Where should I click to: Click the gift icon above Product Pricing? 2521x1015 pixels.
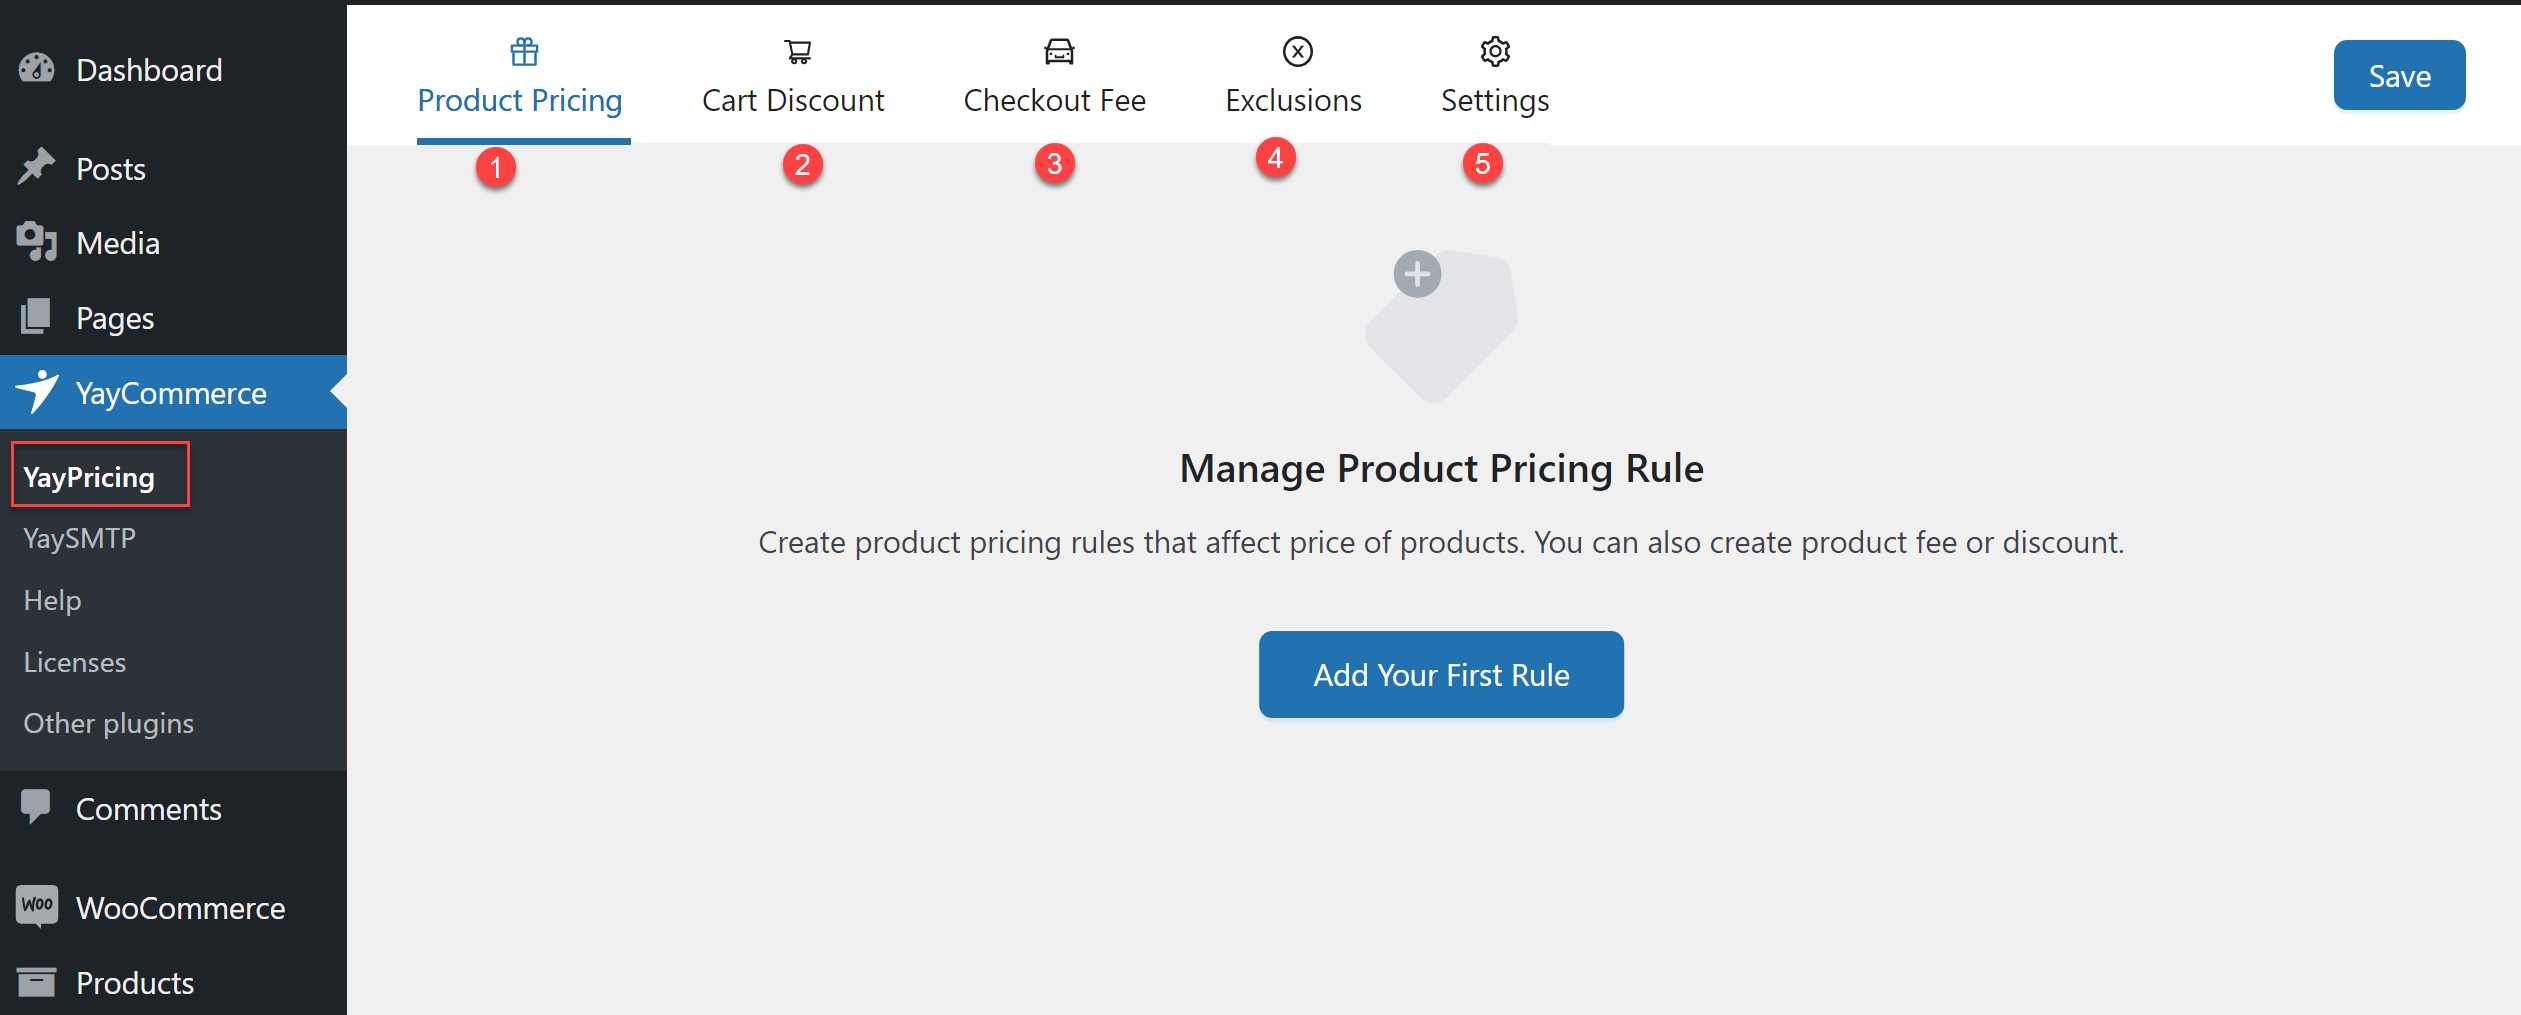pyautogui.click(x=524, y=51)
